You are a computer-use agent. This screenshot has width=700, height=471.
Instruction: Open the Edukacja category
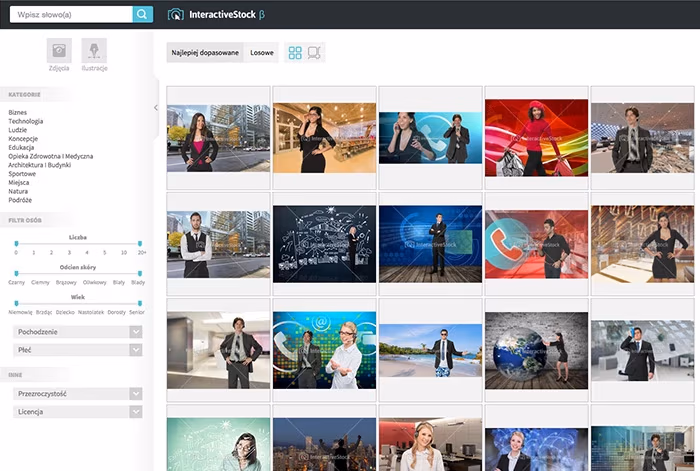point(21,147)
